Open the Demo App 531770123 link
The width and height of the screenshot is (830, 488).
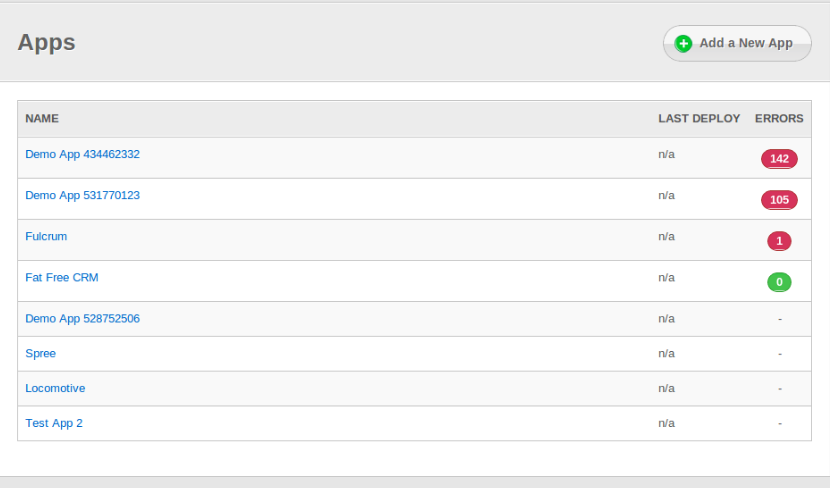[82, 195]
